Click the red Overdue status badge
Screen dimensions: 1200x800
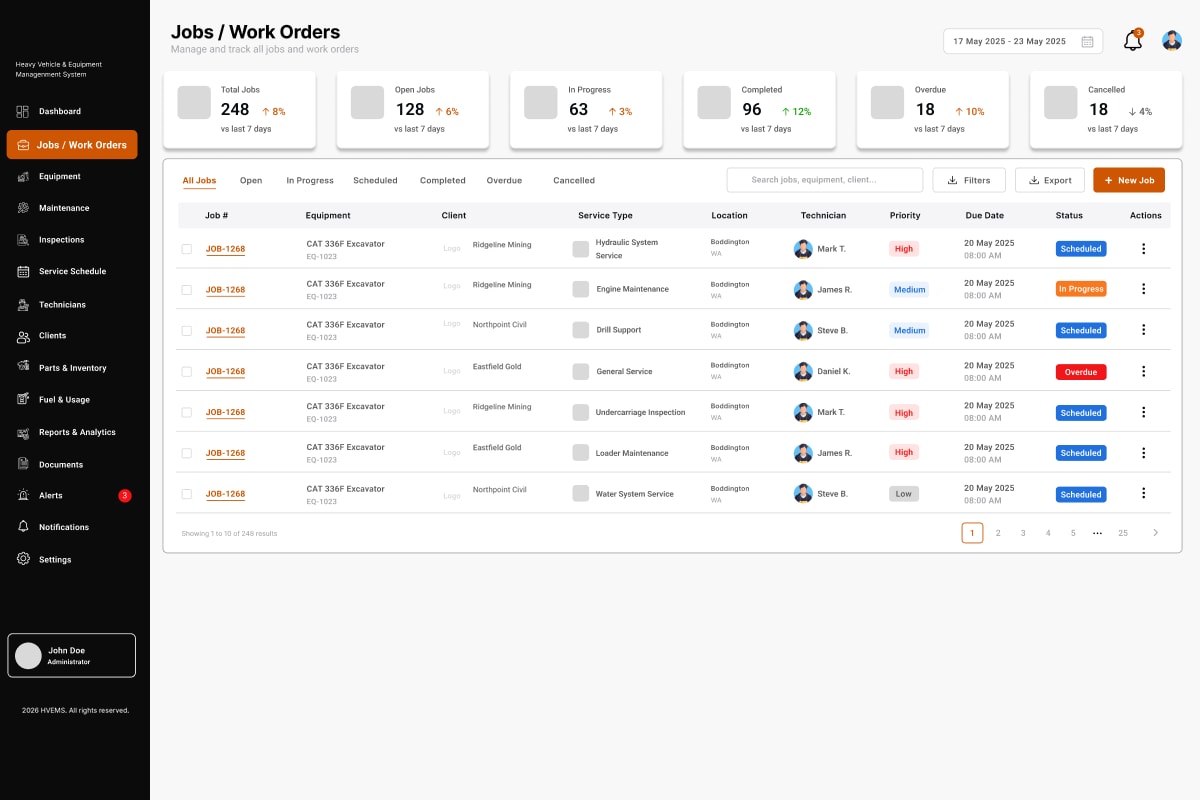[1081, 372]
